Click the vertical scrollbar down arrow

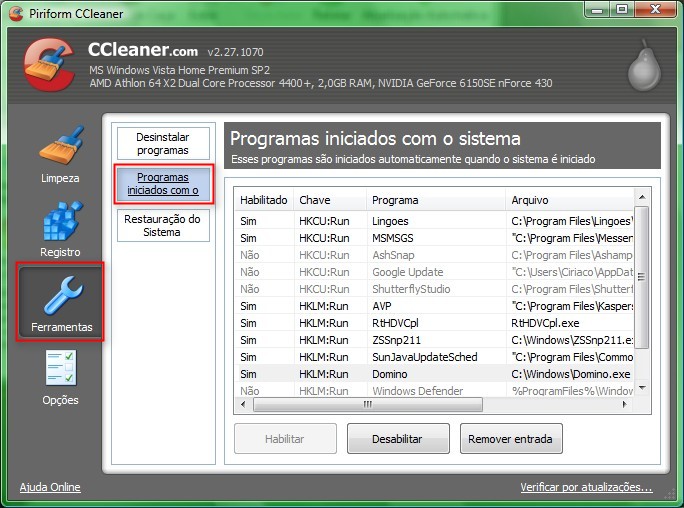642,387
